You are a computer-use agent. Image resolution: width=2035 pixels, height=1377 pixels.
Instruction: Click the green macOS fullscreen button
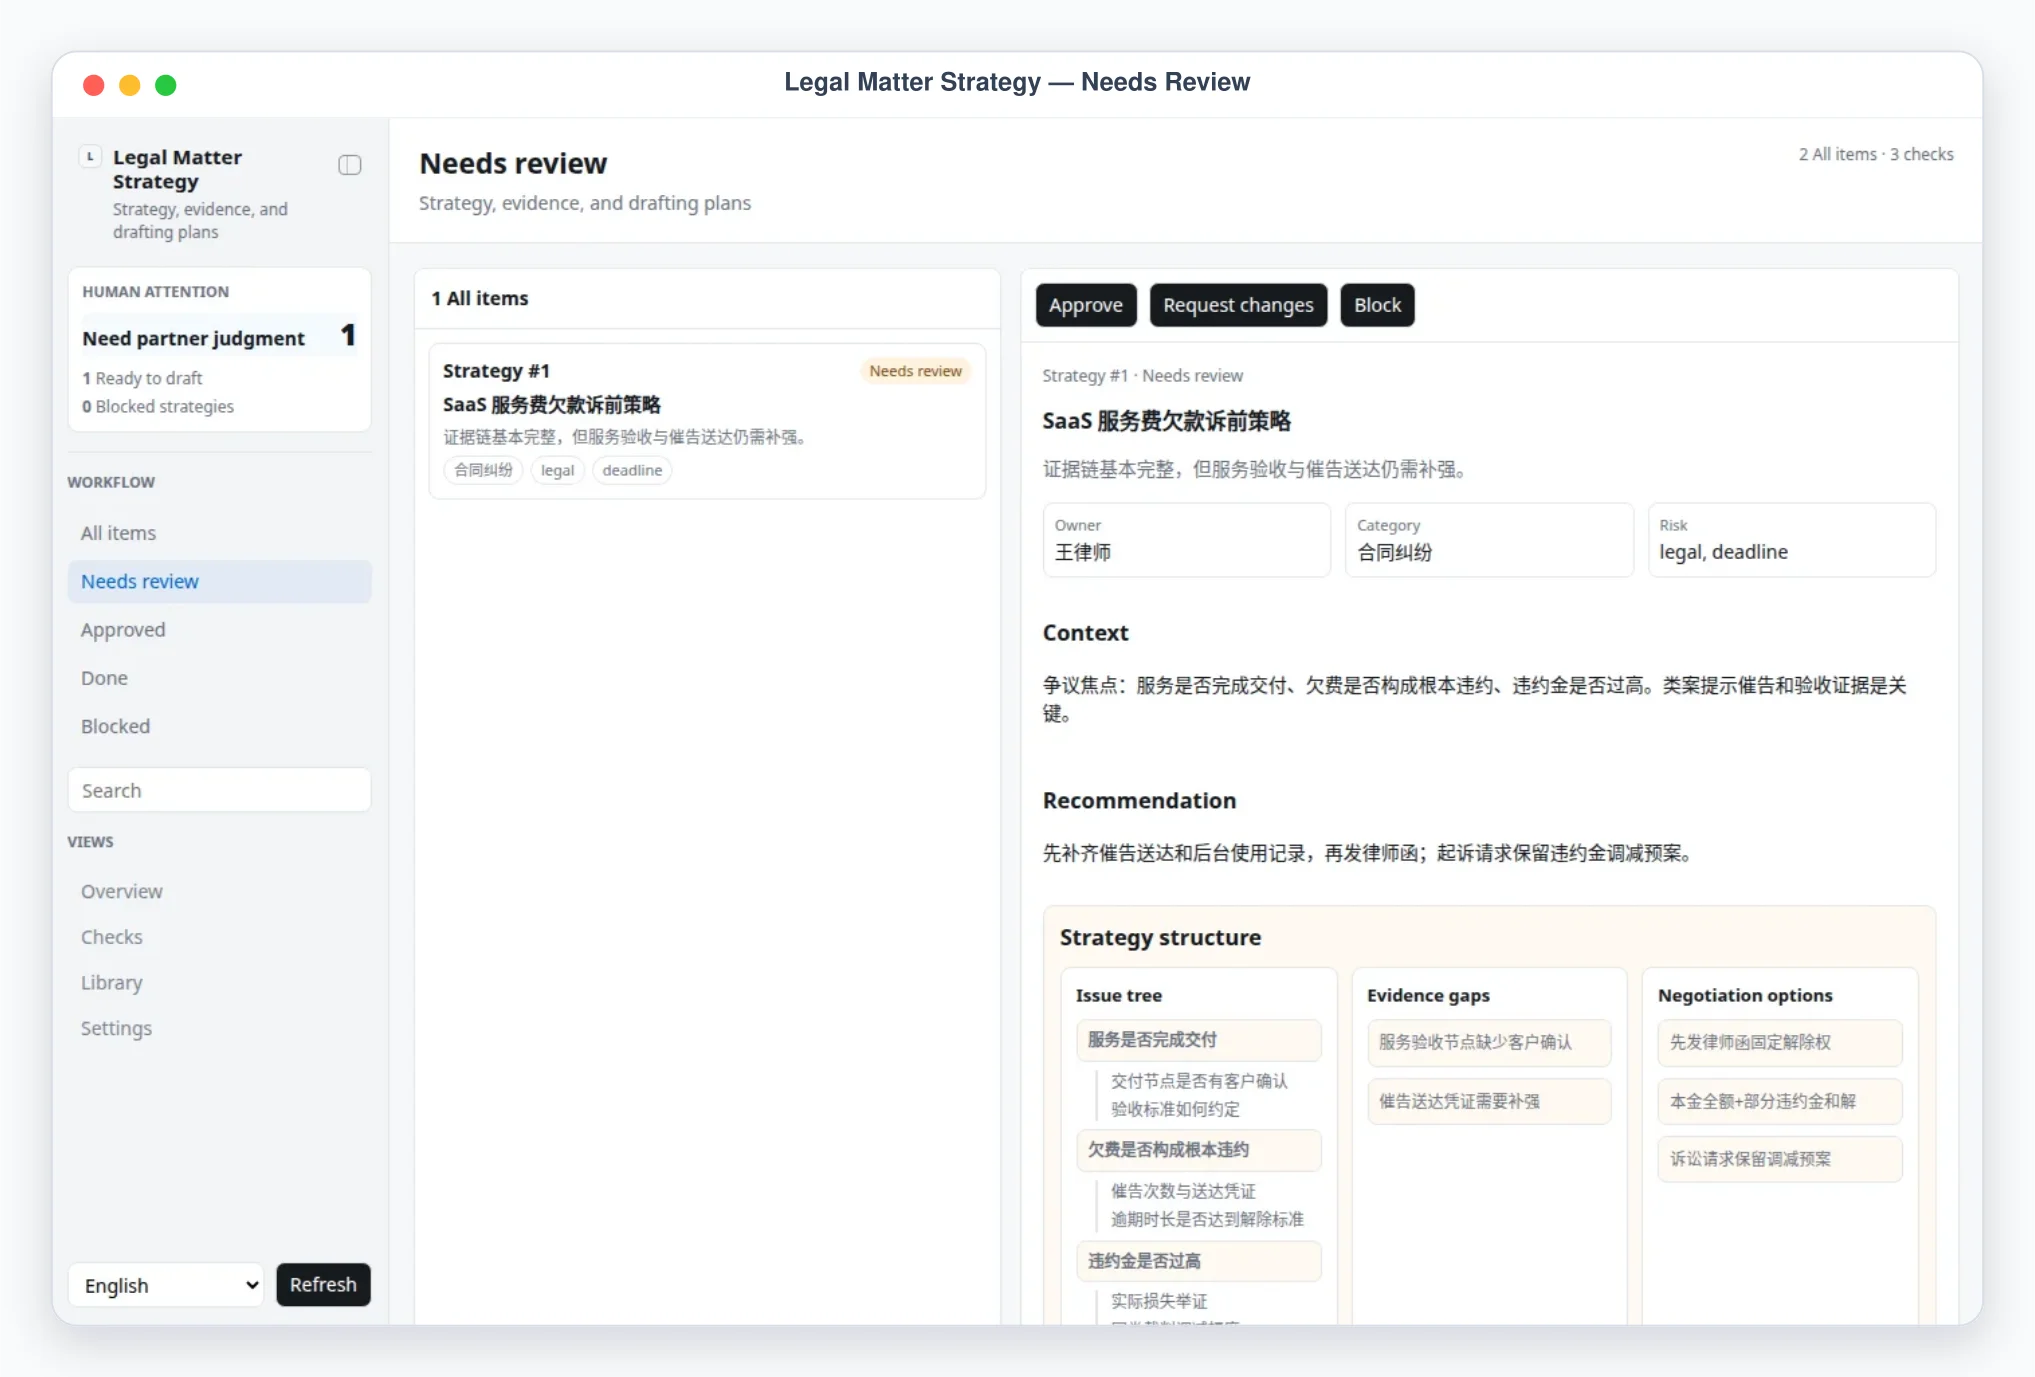(166, 85)
